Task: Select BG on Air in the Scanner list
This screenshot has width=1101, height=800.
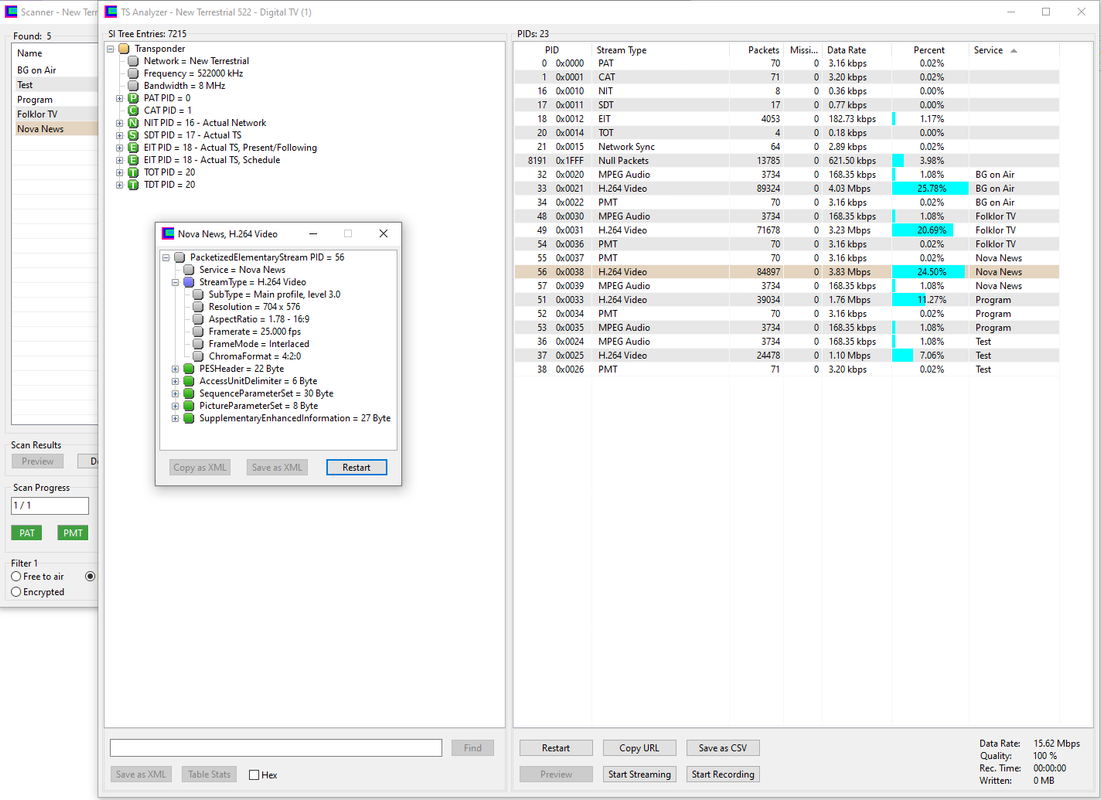Action: [x=55, y=70]
